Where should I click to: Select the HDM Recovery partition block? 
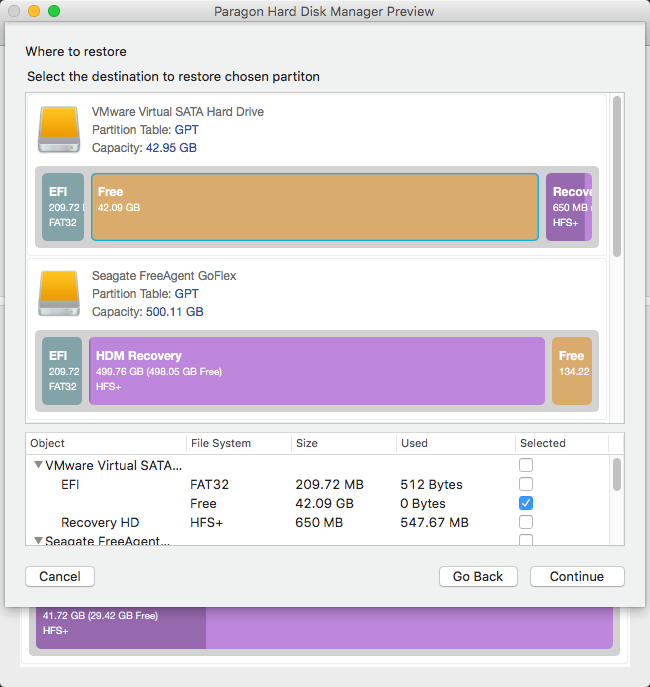[x=317, y=371]
